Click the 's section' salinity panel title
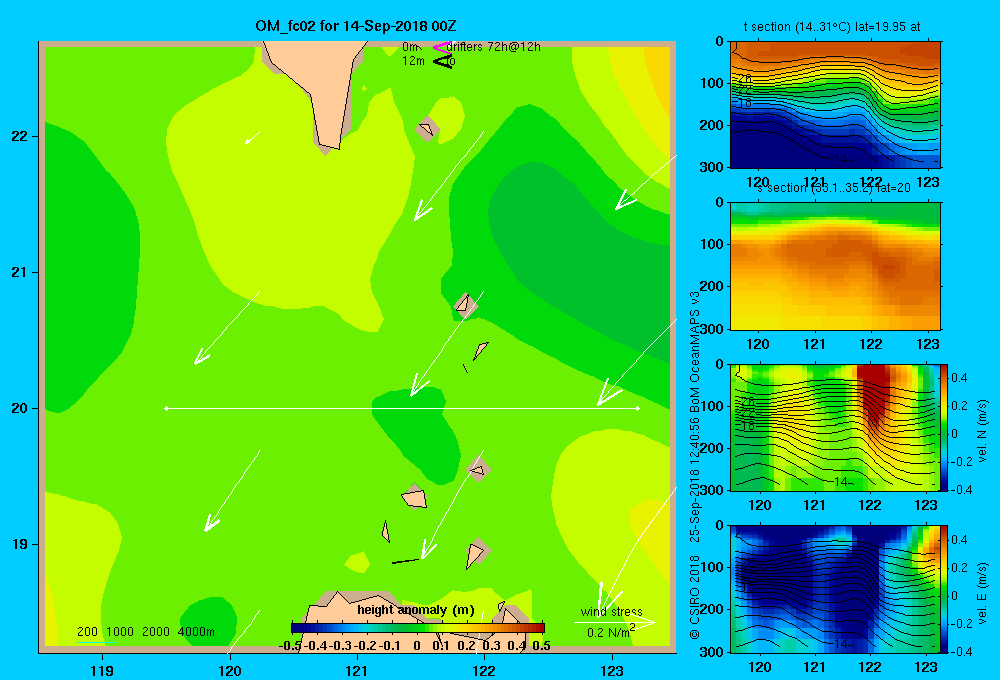Screen dimensions: 1000x680 point(833,188)
